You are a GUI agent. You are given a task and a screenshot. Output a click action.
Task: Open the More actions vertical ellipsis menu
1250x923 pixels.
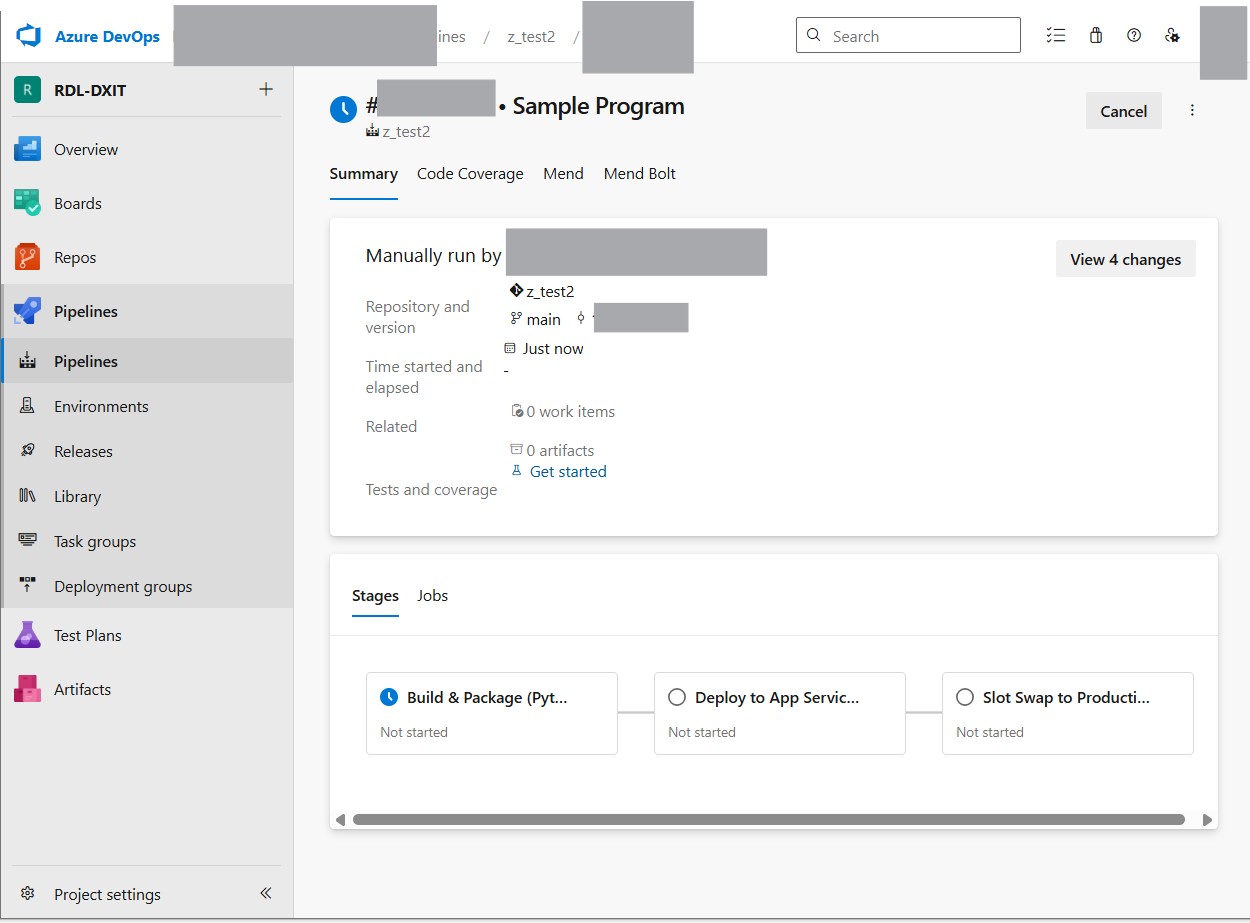click(x=1192, y=110)
